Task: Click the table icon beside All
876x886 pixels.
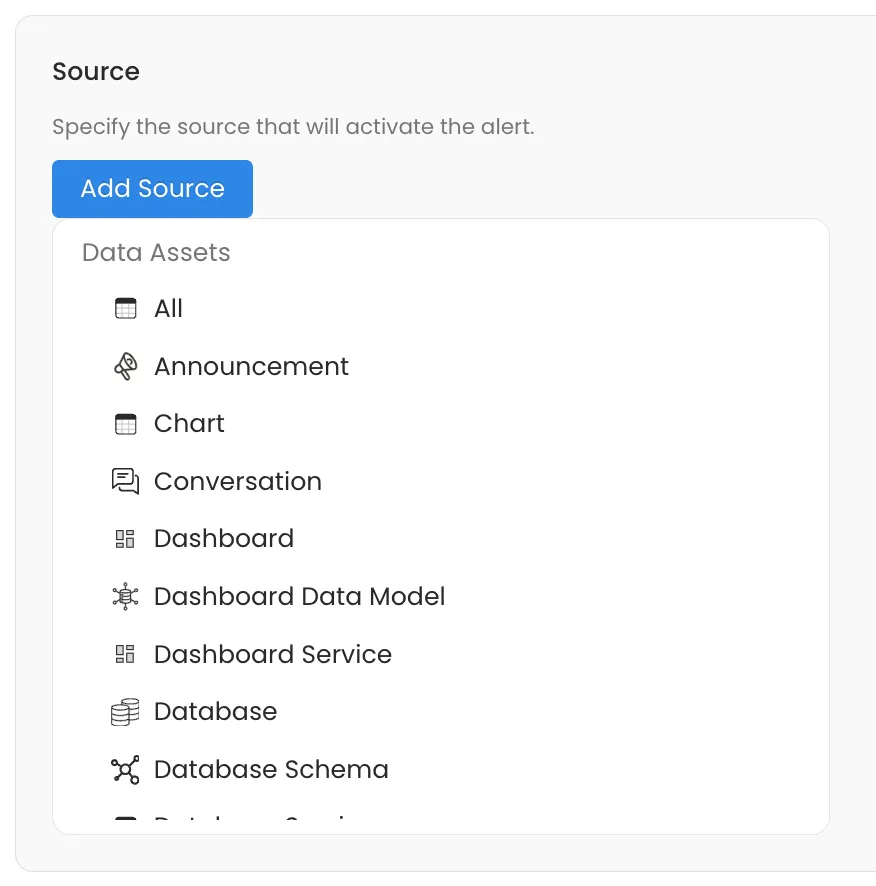Action: click(x=125, y=308)
